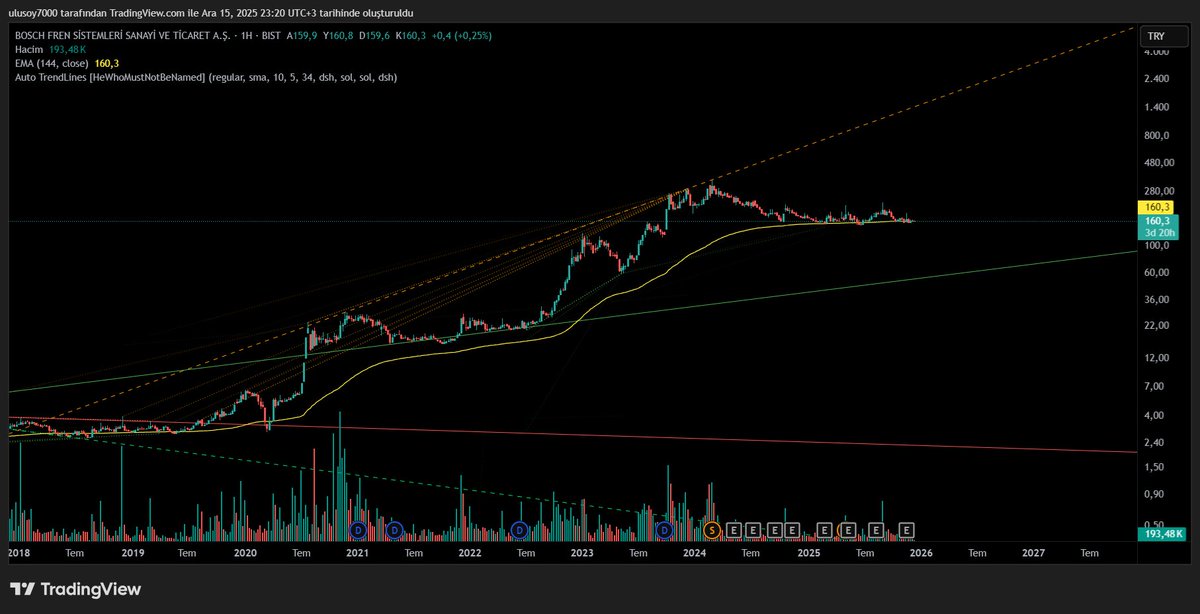Click the 2024 time axis label
The height and width of the screenshot is (614, 1200).
coord(695,552)
